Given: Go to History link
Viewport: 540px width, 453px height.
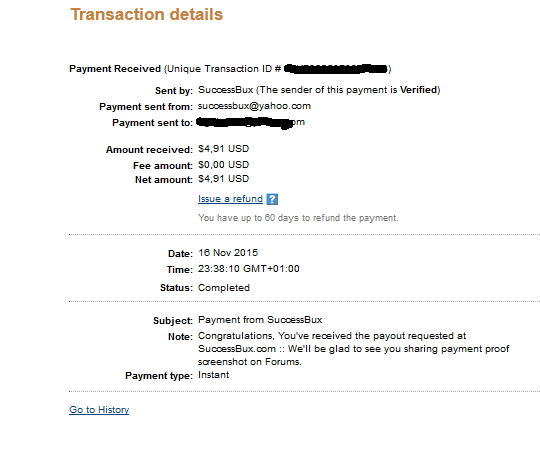Looking at the screenshot, I should click(x=99, y=410).
